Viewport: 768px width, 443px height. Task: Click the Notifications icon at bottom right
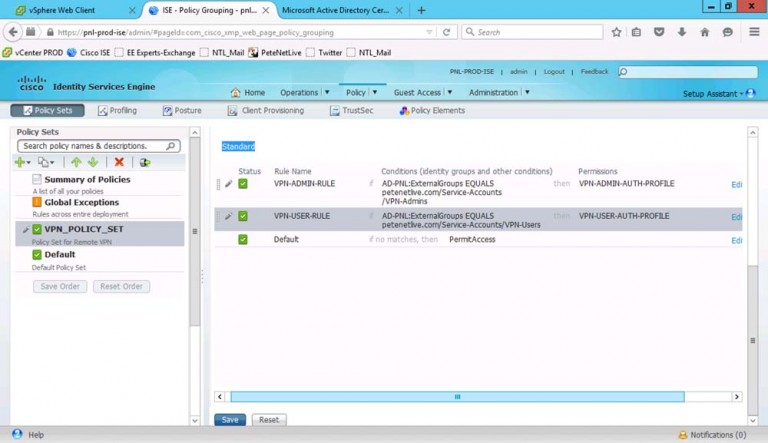click(682, 435)
